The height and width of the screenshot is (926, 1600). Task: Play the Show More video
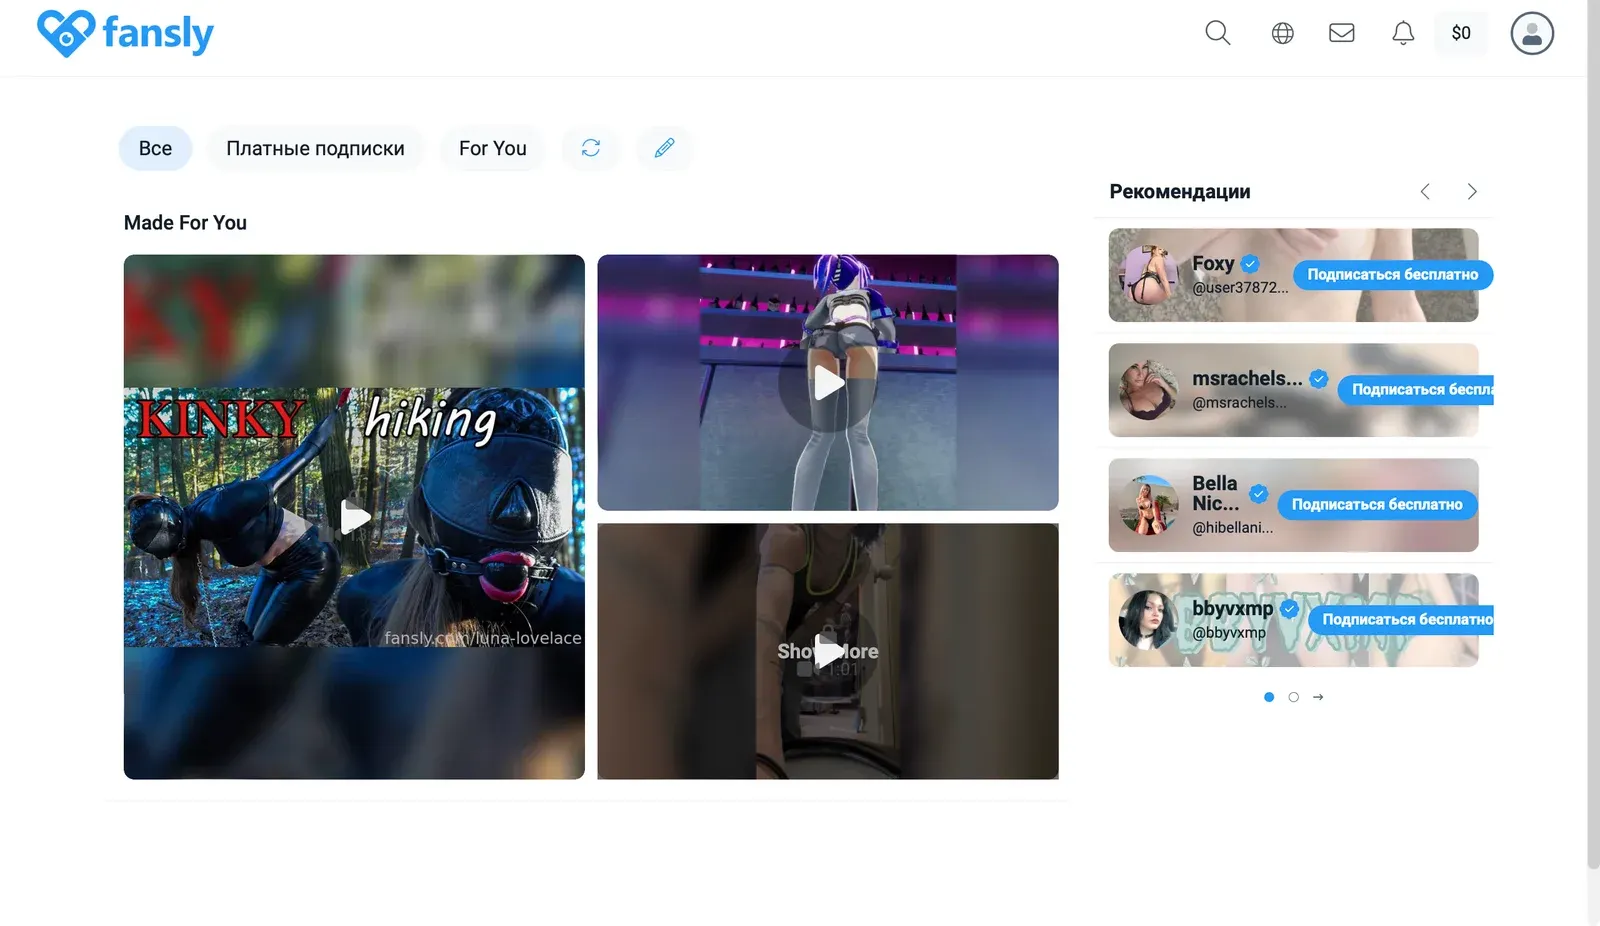point(828,652)
